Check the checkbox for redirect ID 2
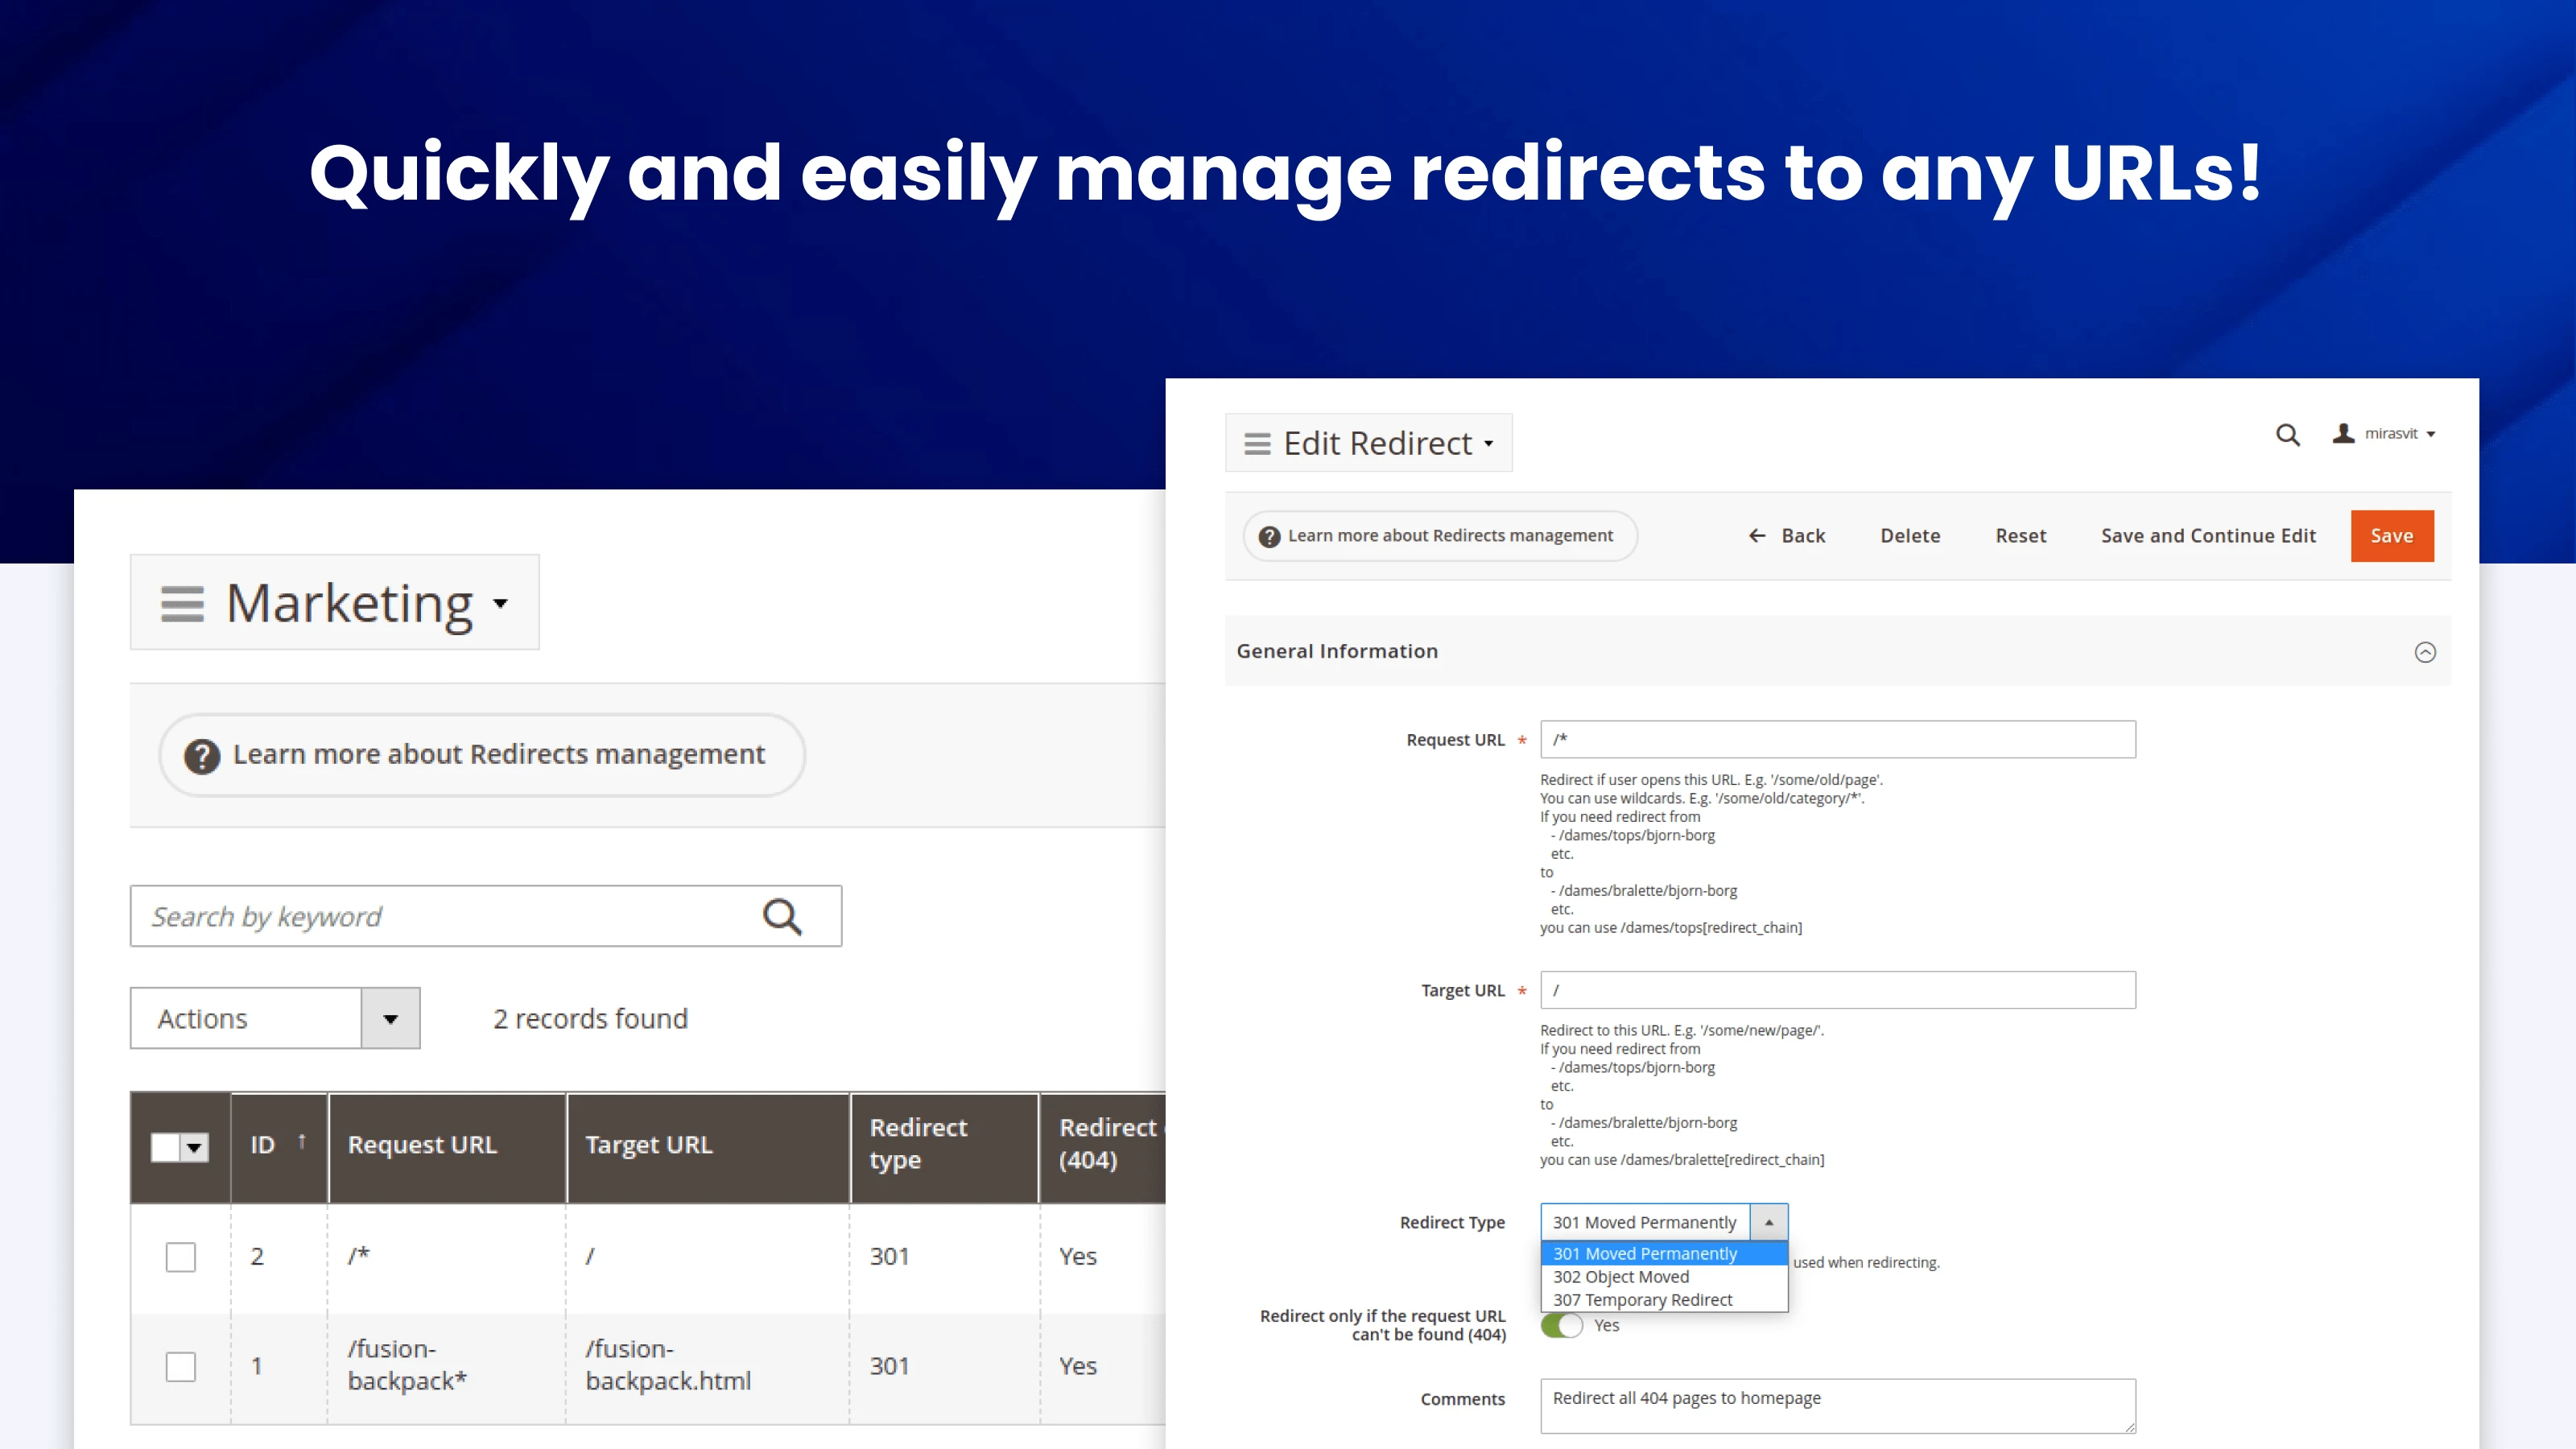The image size is (2576, 1449). coord(181,1256)
